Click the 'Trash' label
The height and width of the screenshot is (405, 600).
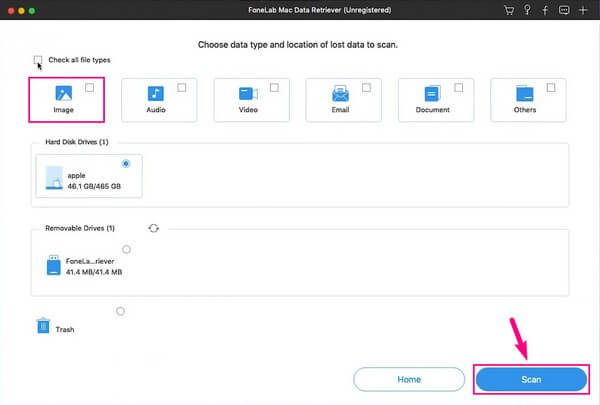coord(65,330)
